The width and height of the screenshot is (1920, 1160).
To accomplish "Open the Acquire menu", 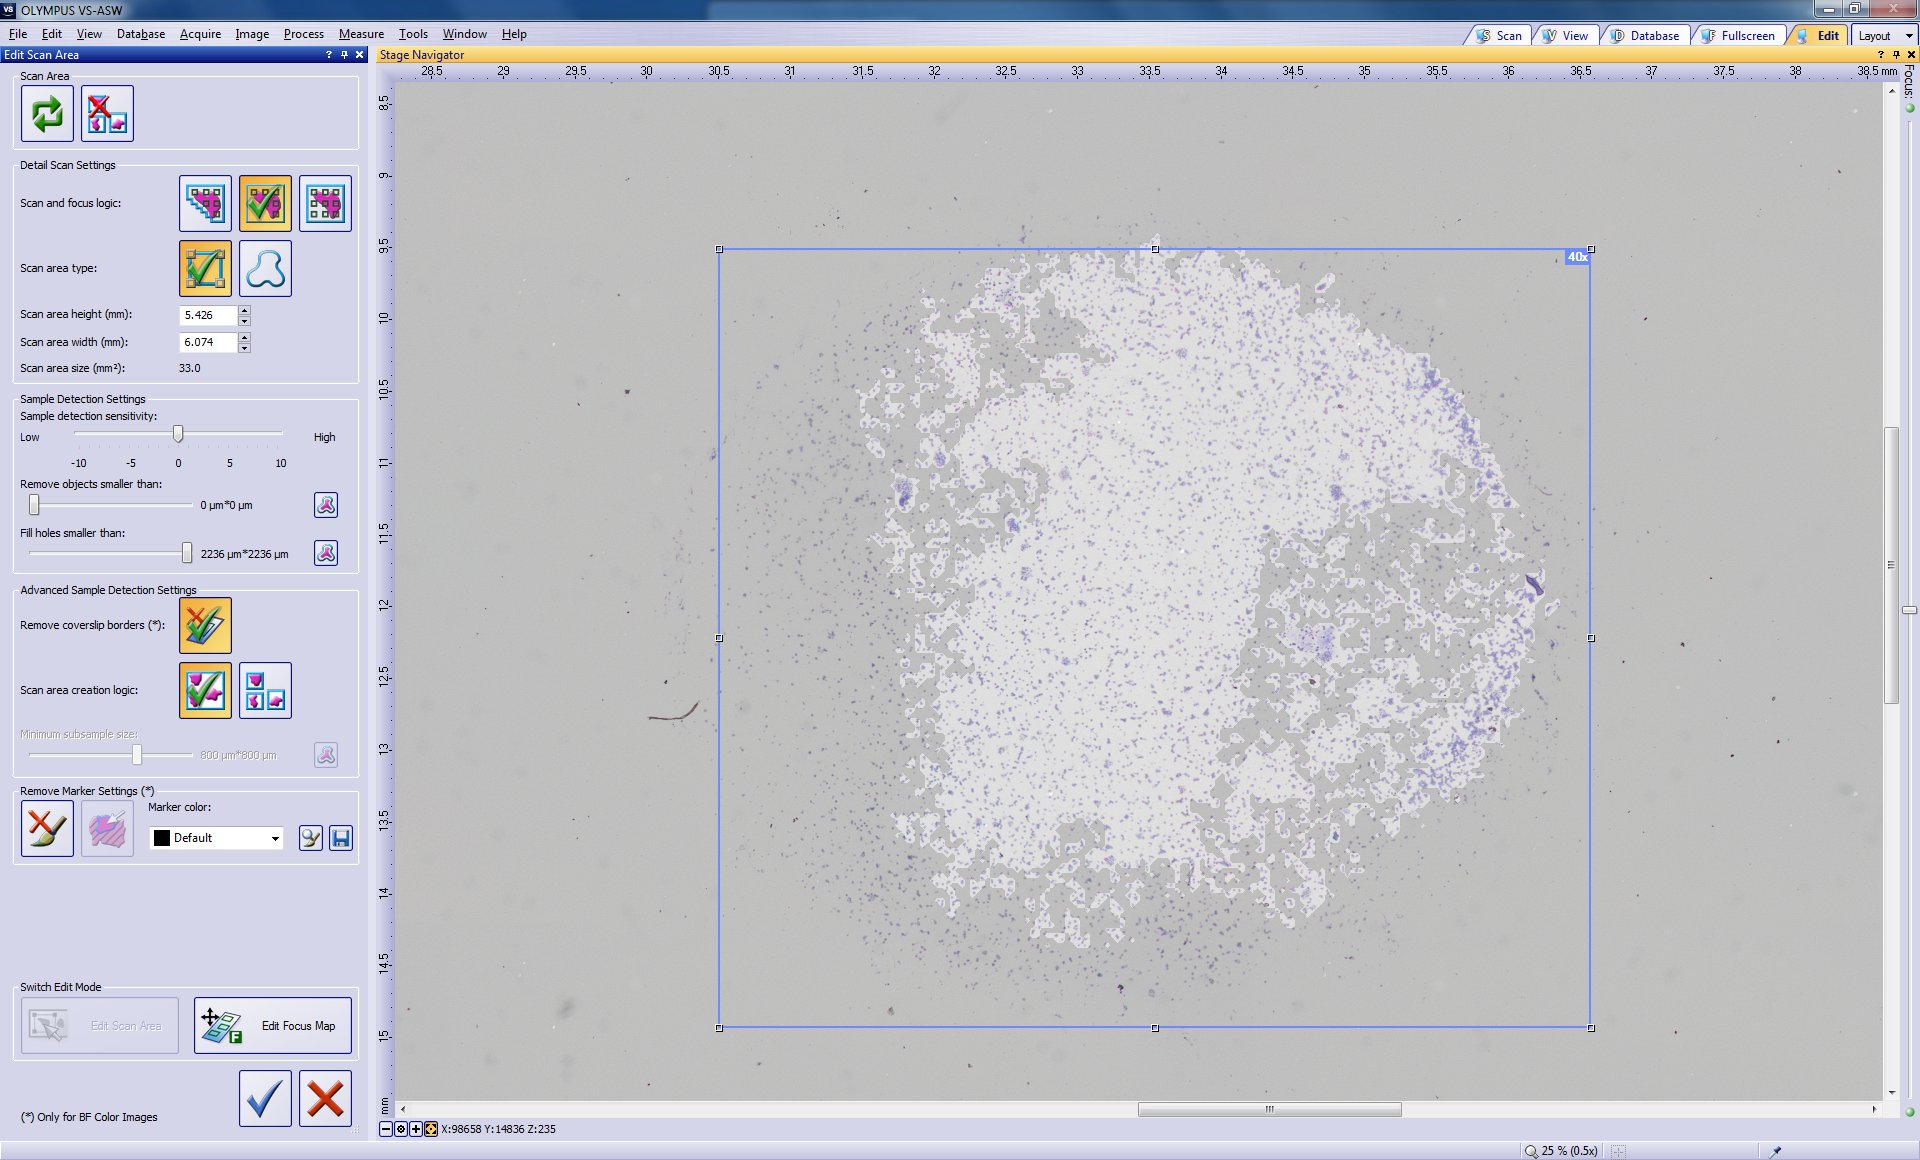I will click(x=200, y=34).
